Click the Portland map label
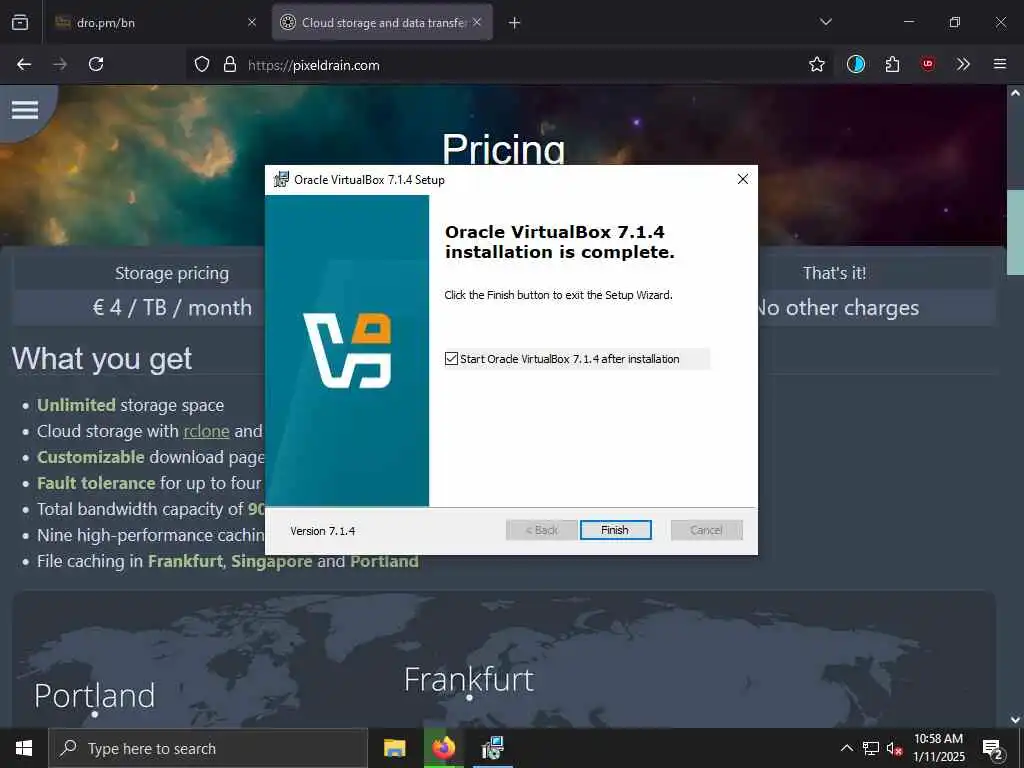Image resolution: width=1024 pixels, height=768 pixels. click(95, 696)
